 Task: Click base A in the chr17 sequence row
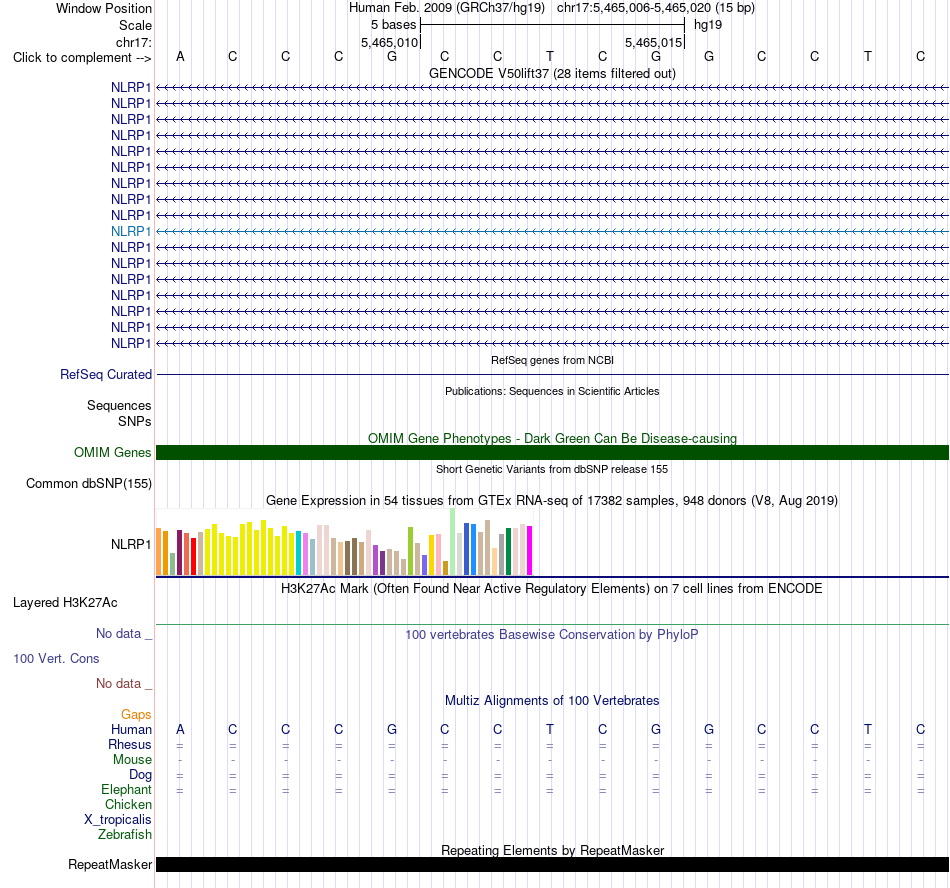(x=180, y=56)
